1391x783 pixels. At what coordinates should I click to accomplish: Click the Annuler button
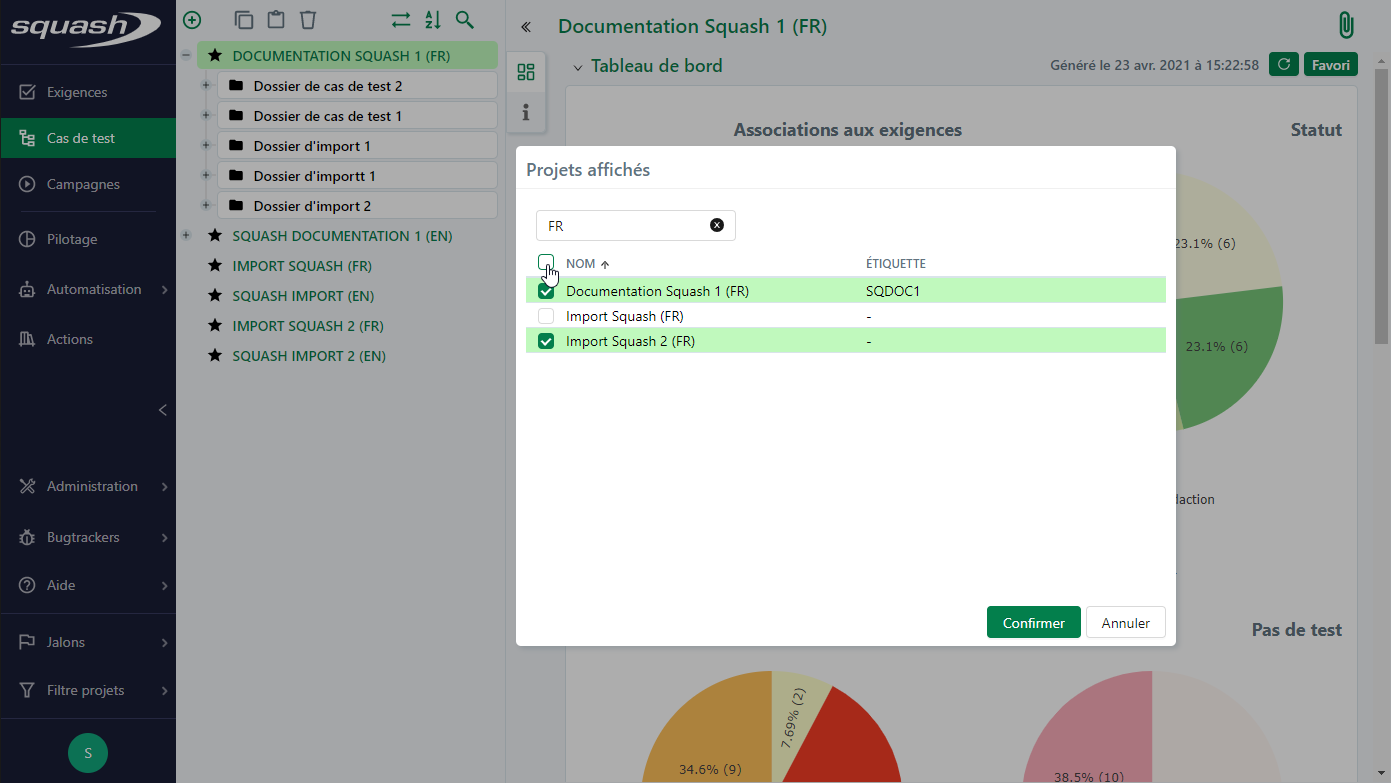(1125, 622)
